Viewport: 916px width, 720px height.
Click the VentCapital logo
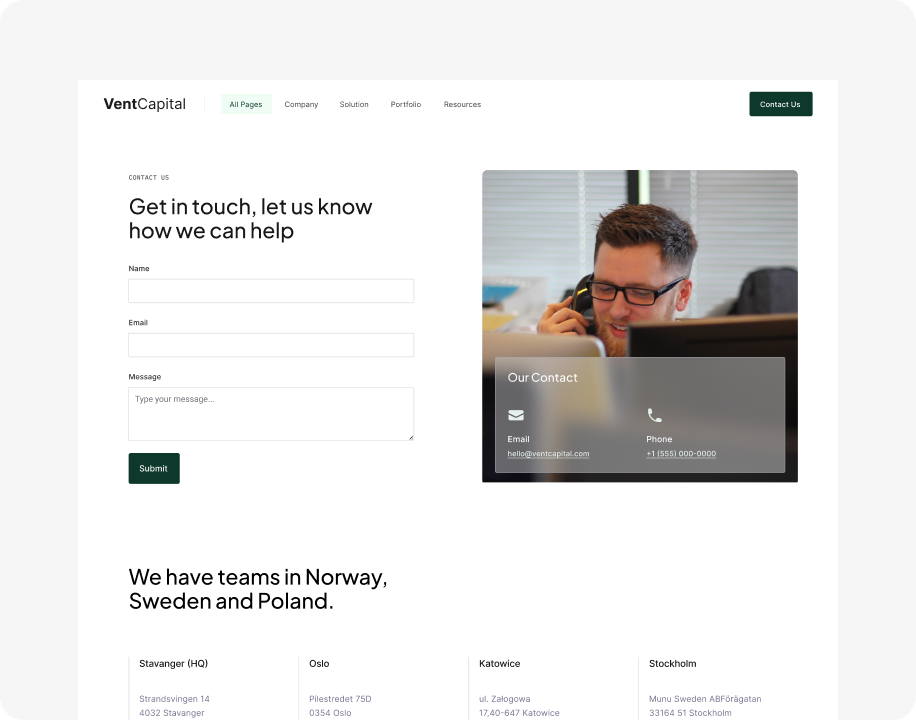[x=145, y=104]
